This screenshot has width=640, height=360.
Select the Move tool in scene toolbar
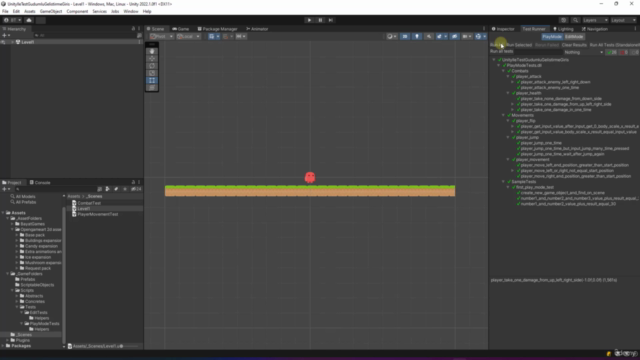tap(152, 59)
